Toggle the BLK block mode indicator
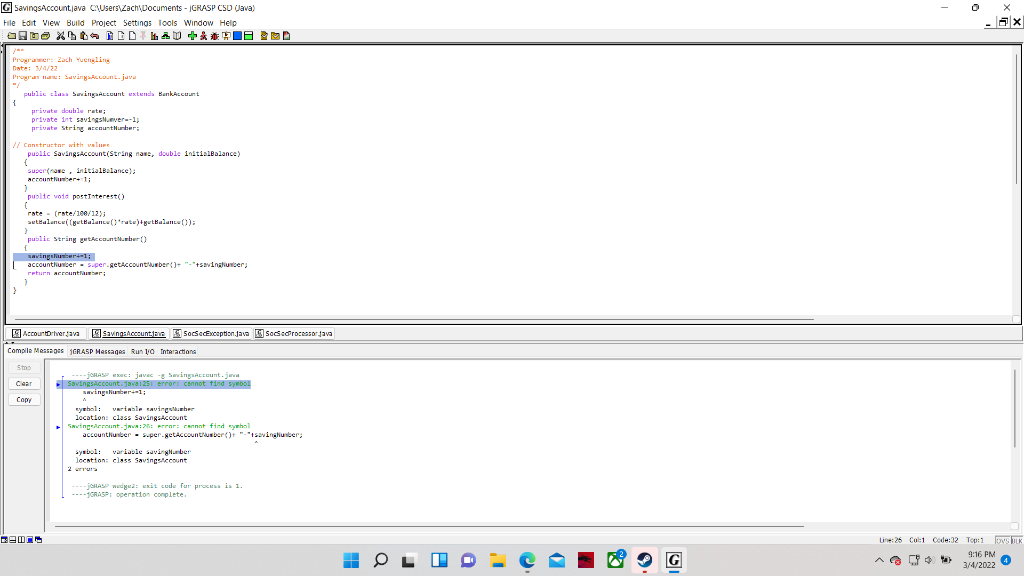Image resolution: width=1024 pixels, height=576 pixels. click(1017, 540)
